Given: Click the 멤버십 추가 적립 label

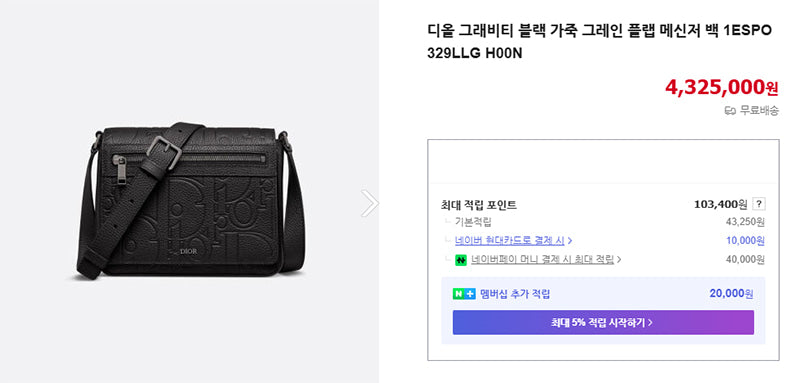Looking at the screenshot, I should pyautogui.click(x=515, y=294).
